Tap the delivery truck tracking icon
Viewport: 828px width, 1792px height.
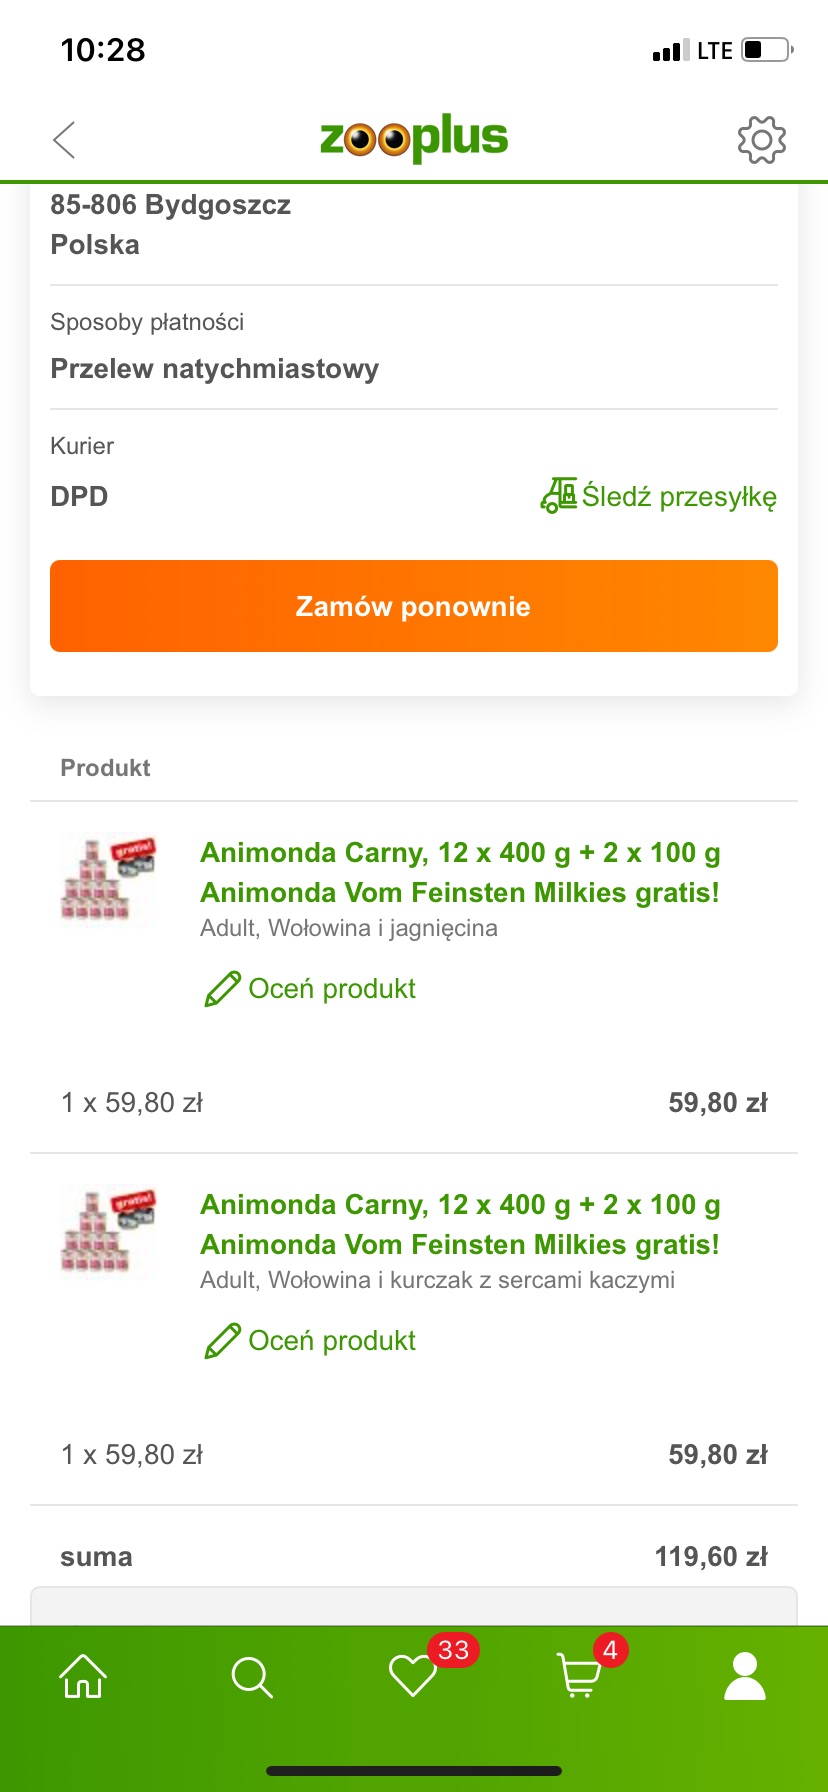(x=559, y=495)
